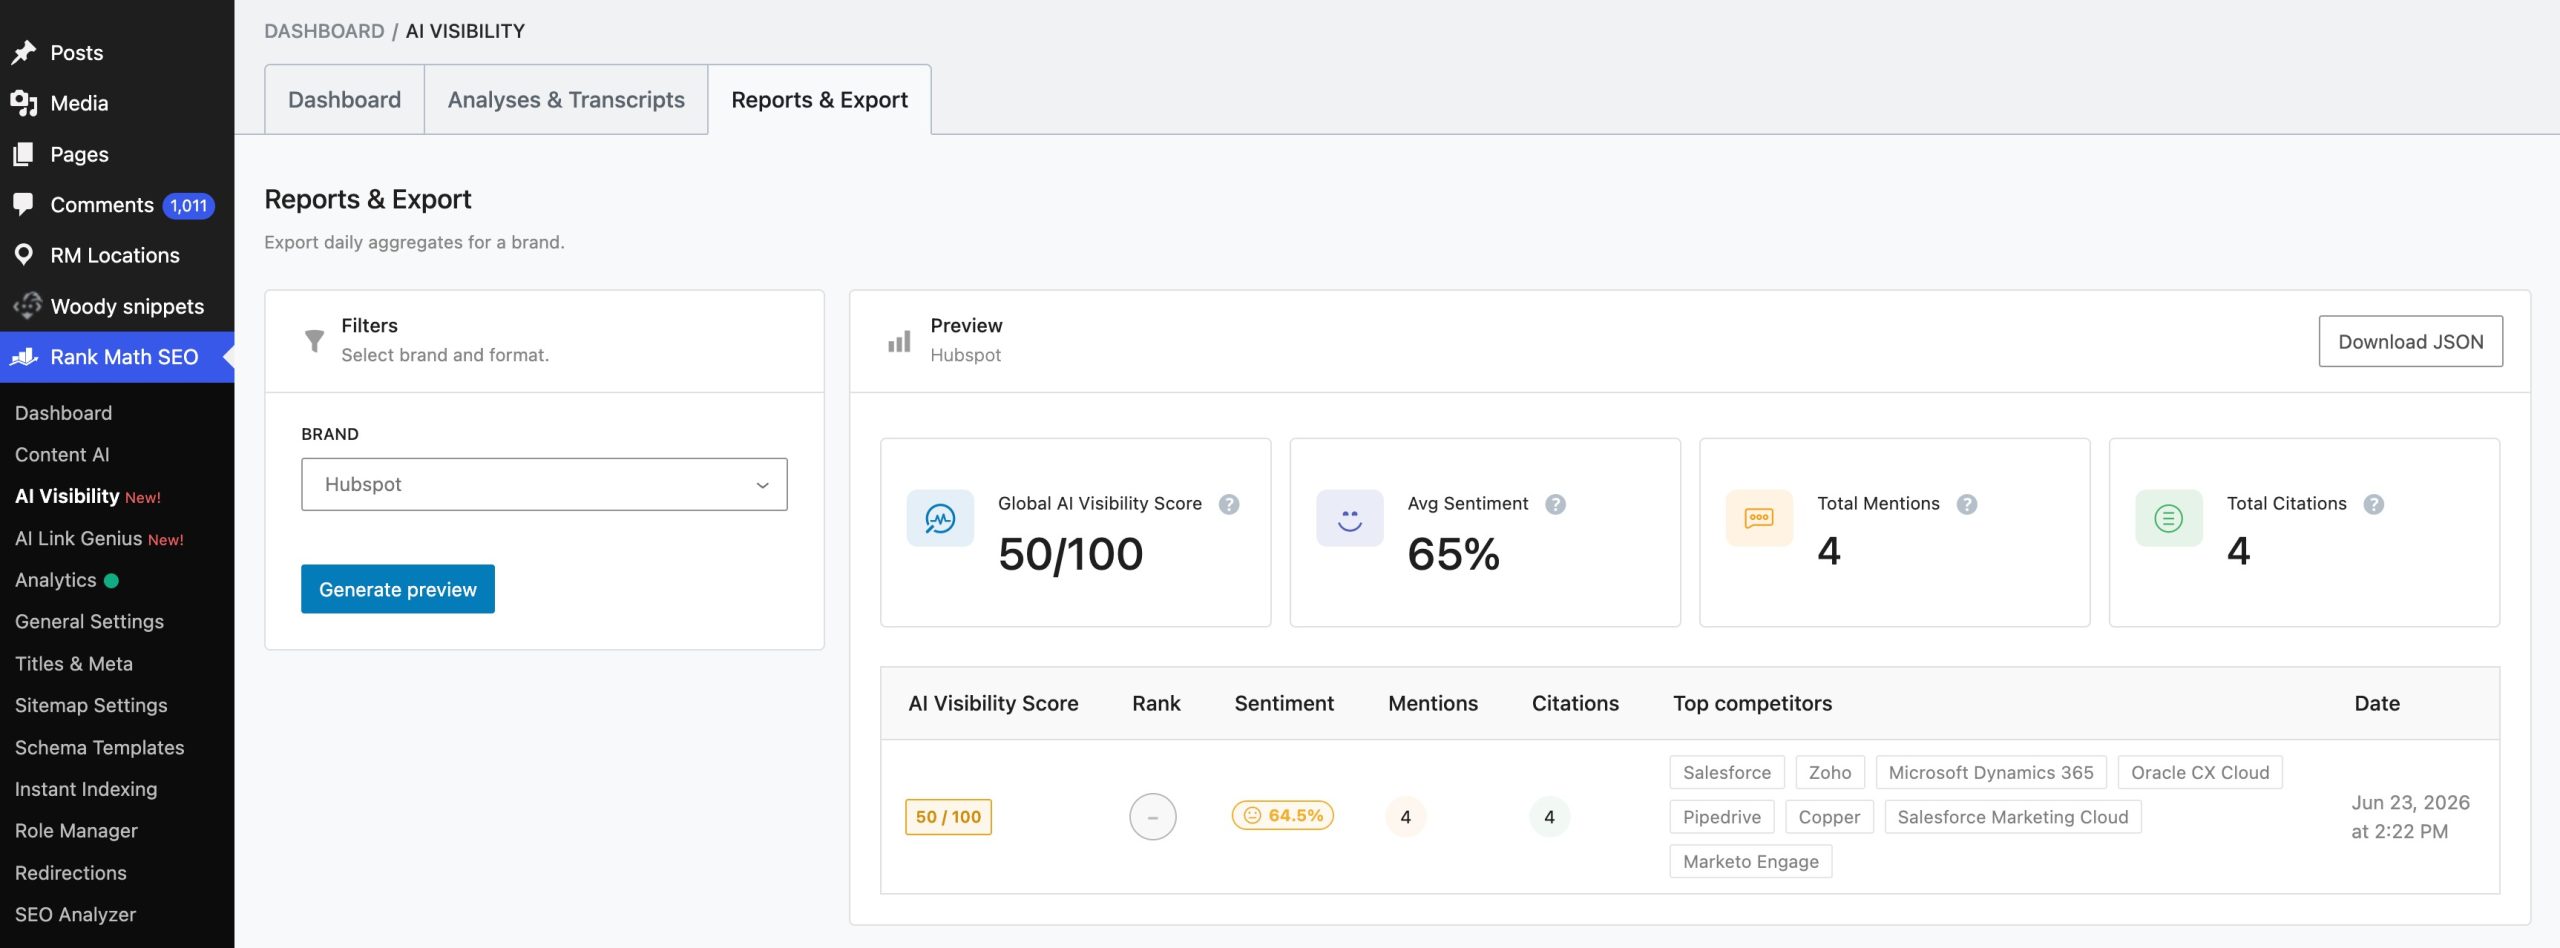Click the rank dash circle in table row

click(x=1153, y=817)
